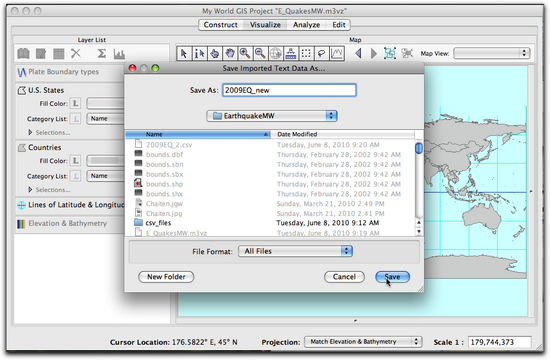This screenshot has width=550, height=360.
Task: Expand Selections under Countries
Action: pos(30,189)
